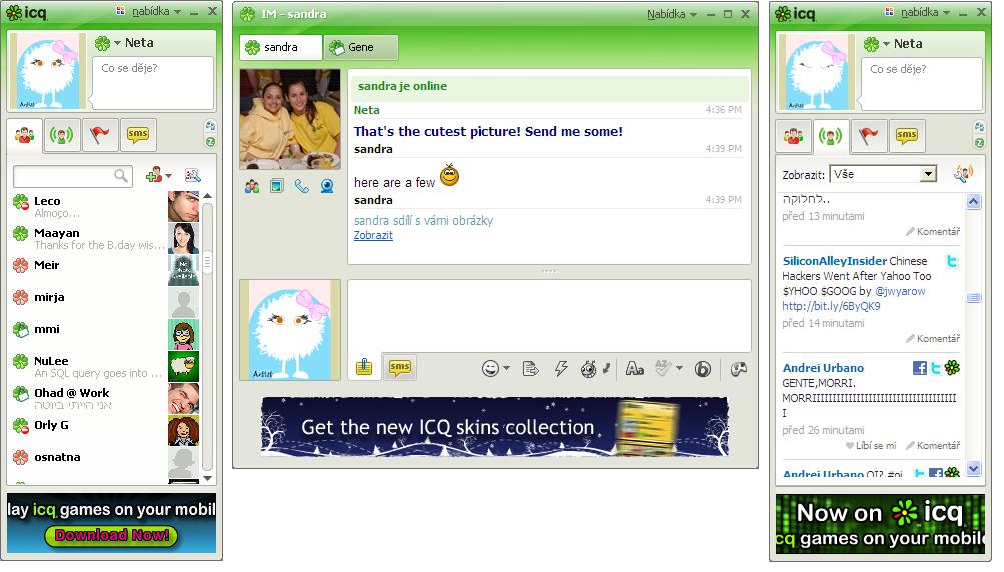The width and height of the screenshot is (1004, 572).
Task: Click Komentář under the 13 minutes post
Action: click(933, 232)
